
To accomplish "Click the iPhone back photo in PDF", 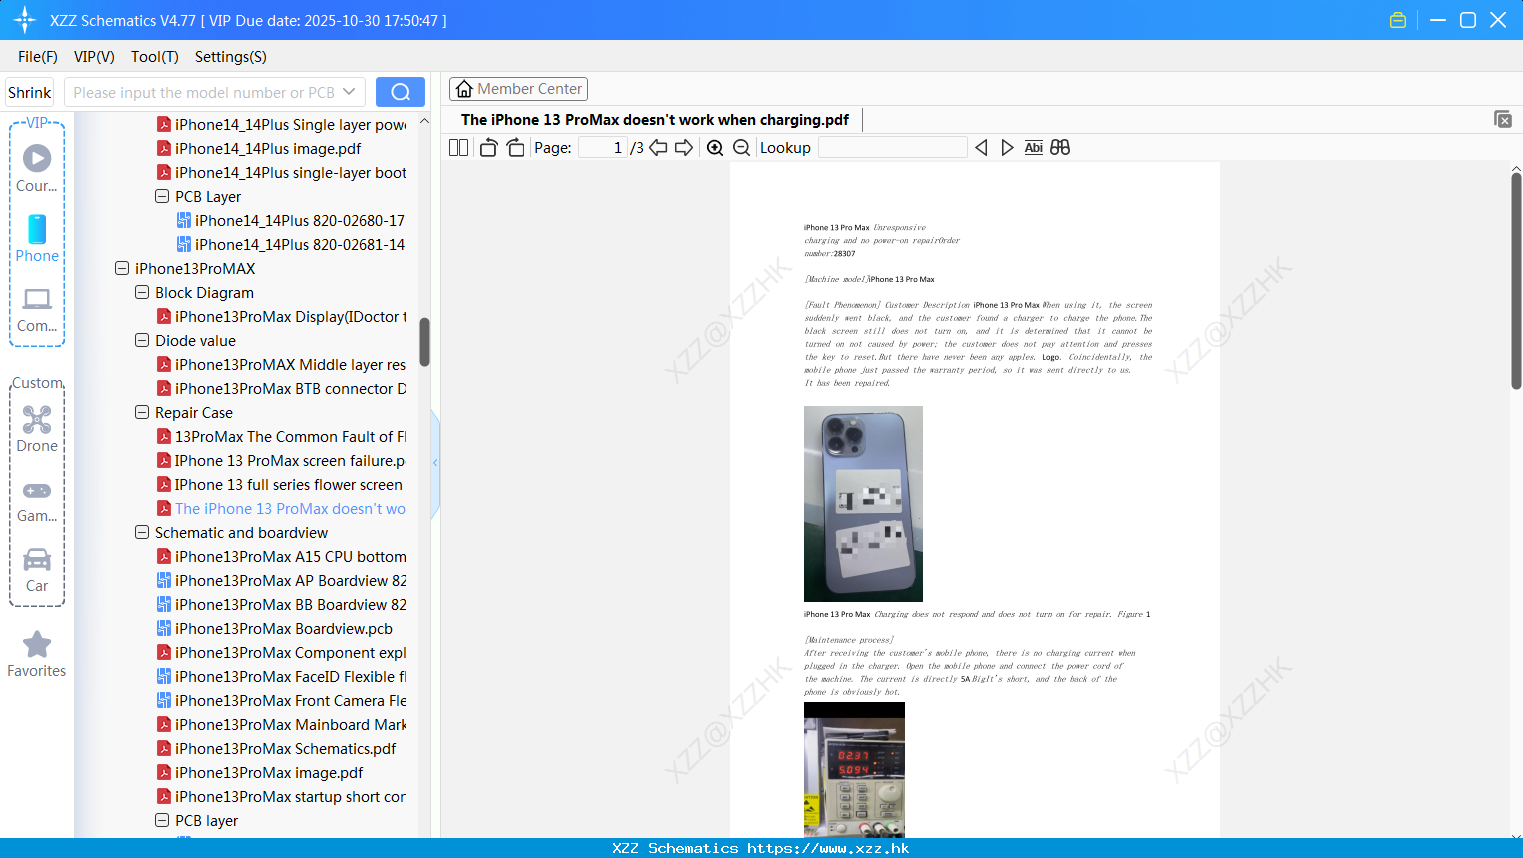I will click(x=863, y=503).
